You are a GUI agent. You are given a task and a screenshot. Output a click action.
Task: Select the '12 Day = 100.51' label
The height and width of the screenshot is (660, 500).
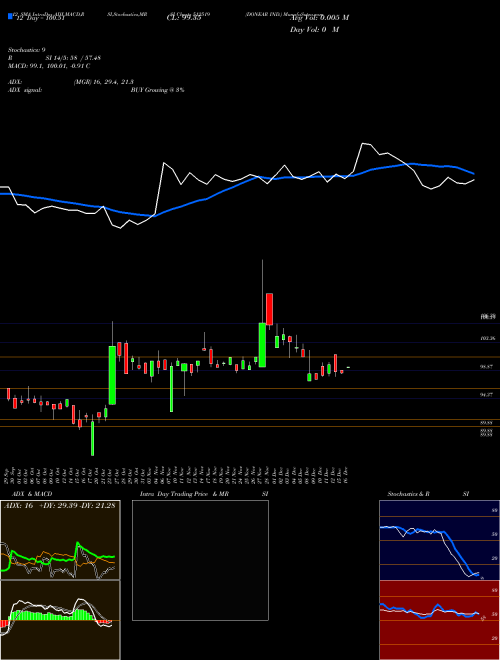tap(40, 18)
